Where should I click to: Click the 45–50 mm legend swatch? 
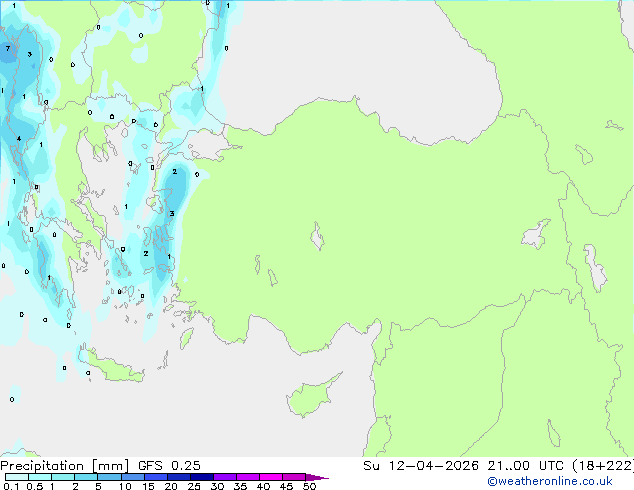tap(294, 477)
